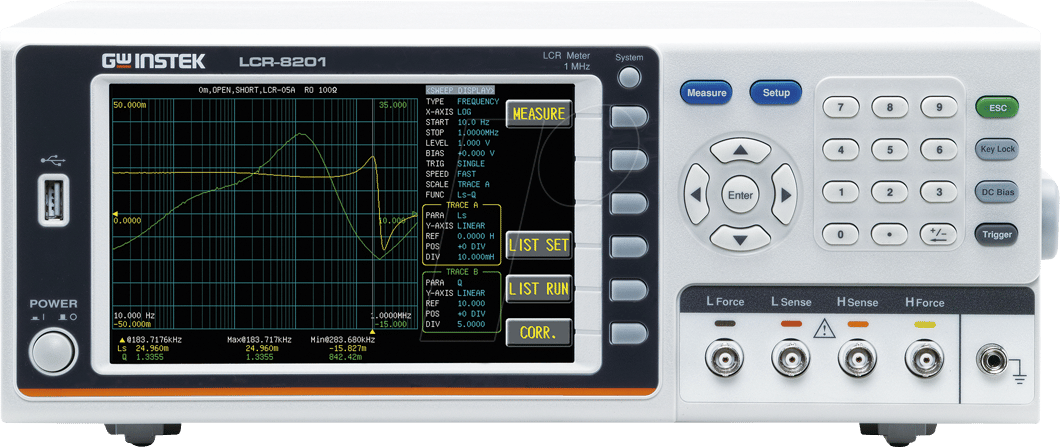Image resolution: width=1060 pixels, height=447 pixels.
Task: Click the yellow marker triangle below the plot
Action: (x=372, y=333)
